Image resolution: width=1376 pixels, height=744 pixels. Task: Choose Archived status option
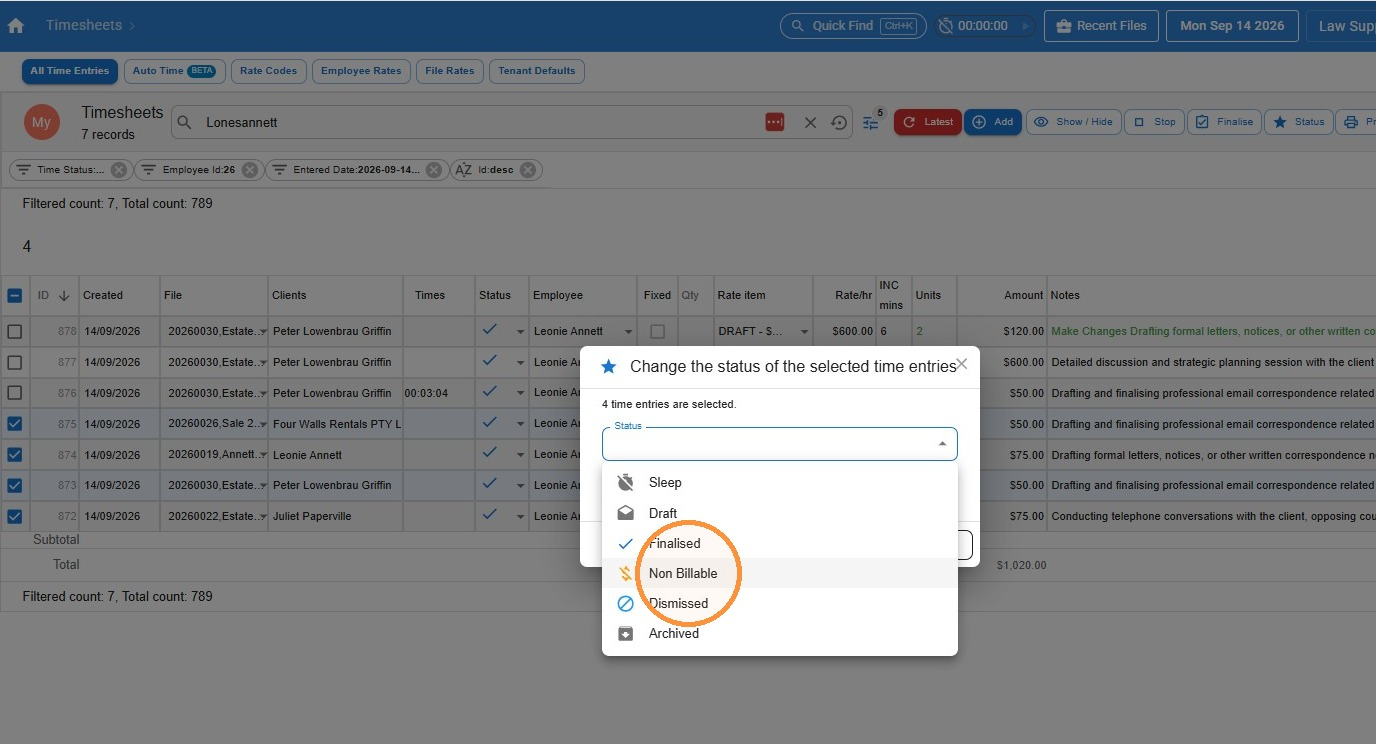coord(780,633)
